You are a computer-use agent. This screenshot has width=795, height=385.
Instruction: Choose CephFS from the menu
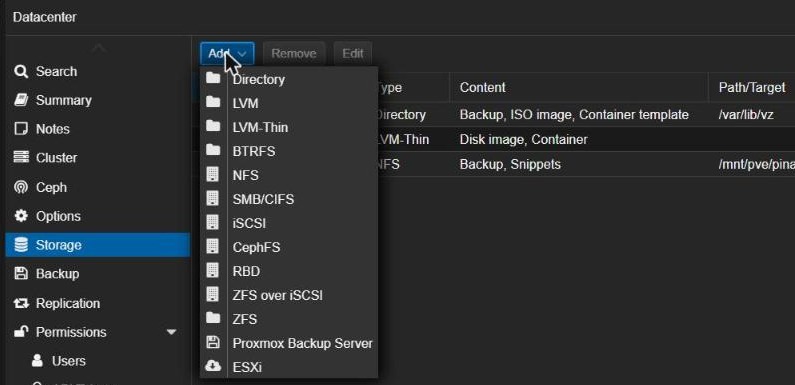pos(289,247)
